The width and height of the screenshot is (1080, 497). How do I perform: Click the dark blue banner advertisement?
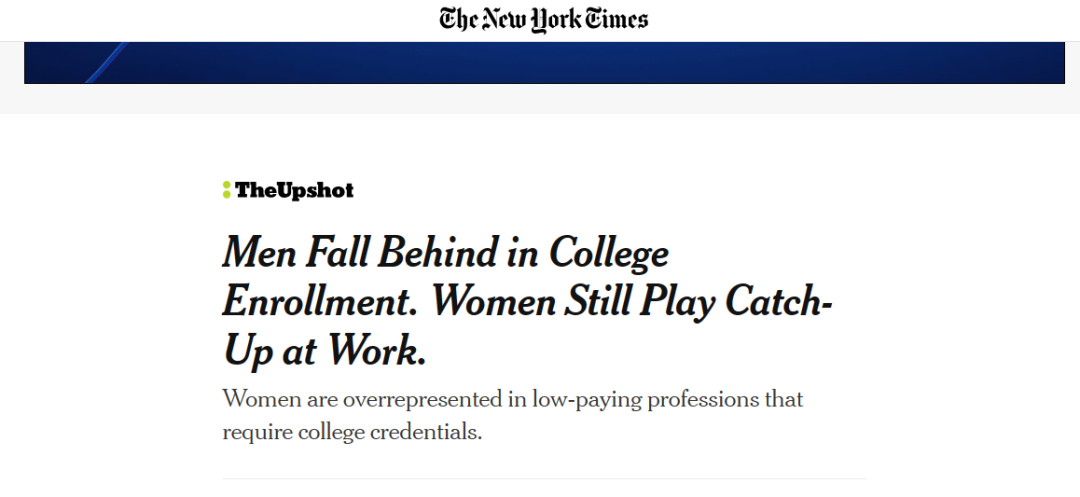coord(544,63)
